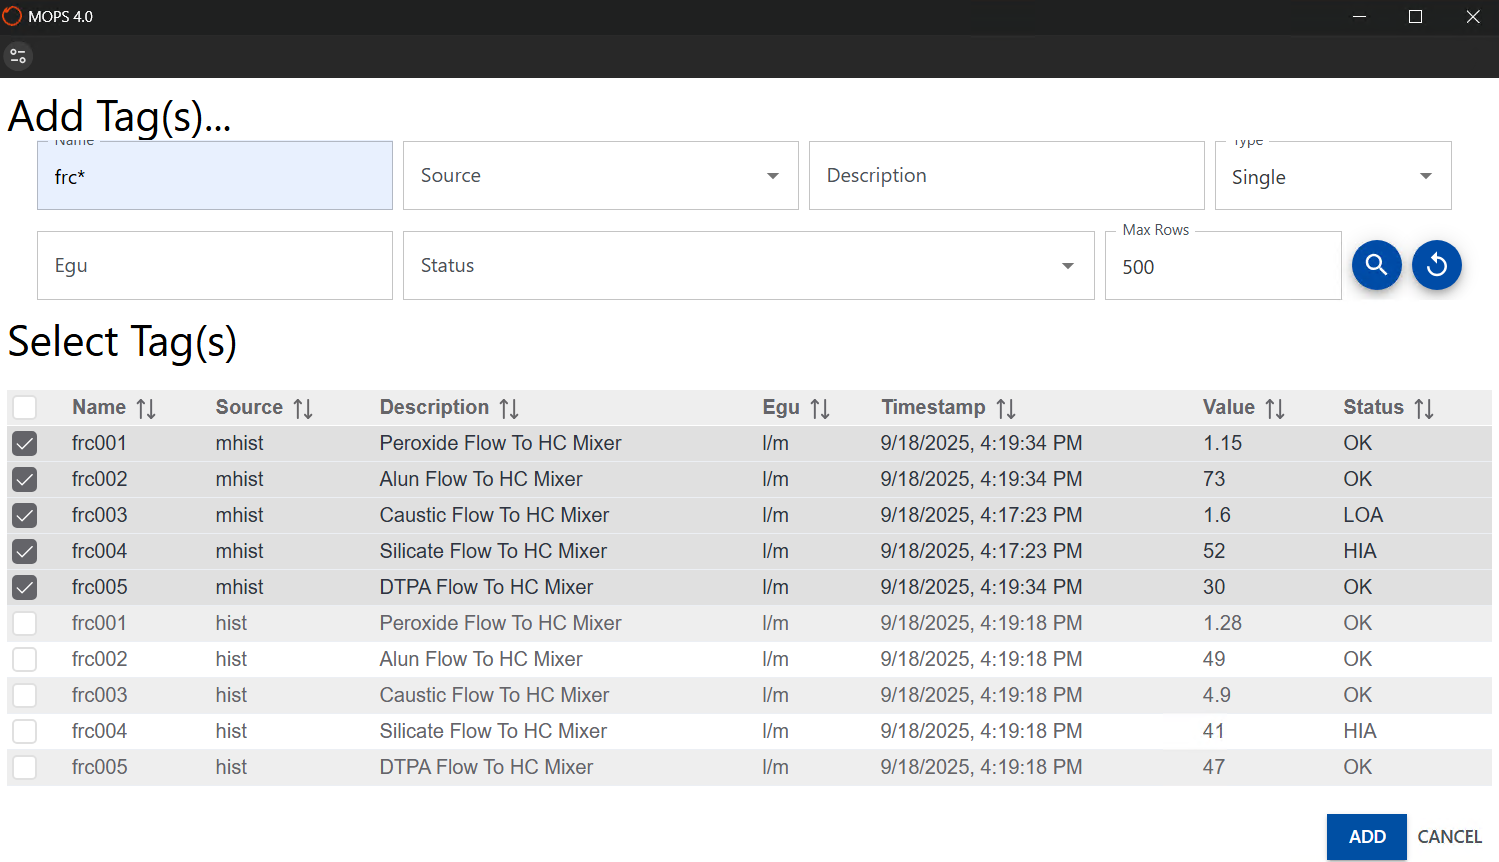
Task: Toggle the select-all checkbox in table header
Action: click(x=24, y=407)
